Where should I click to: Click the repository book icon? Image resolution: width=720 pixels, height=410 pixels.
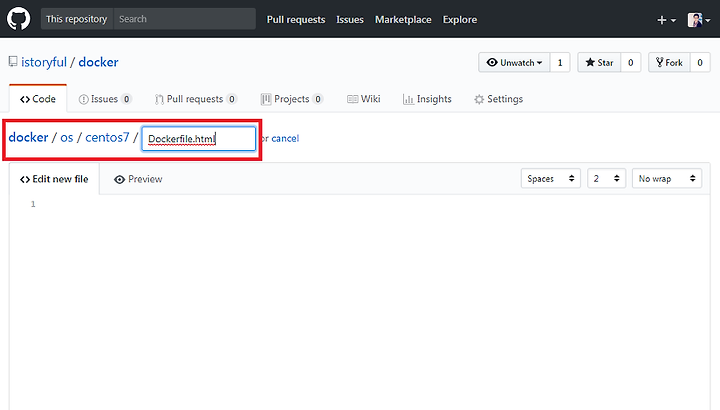tap(13, 62)
